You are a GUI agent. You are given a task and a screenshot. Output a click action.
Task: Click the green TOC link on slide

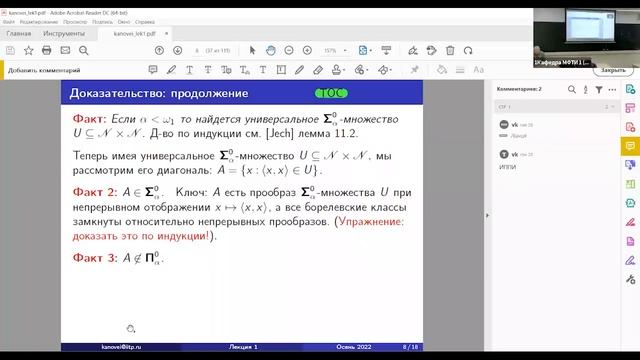click(x=331, y=93)
